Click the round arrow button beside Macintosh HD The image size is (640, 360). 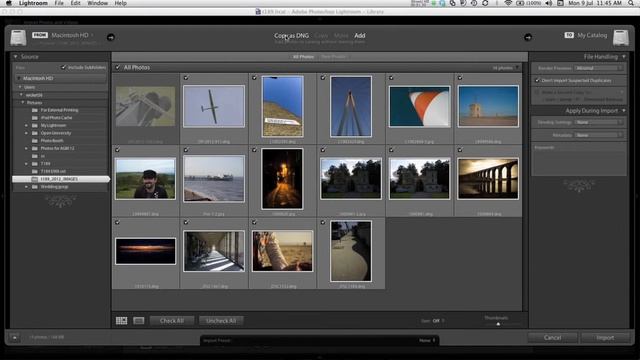pyautogui.click(x=111, y=37)
